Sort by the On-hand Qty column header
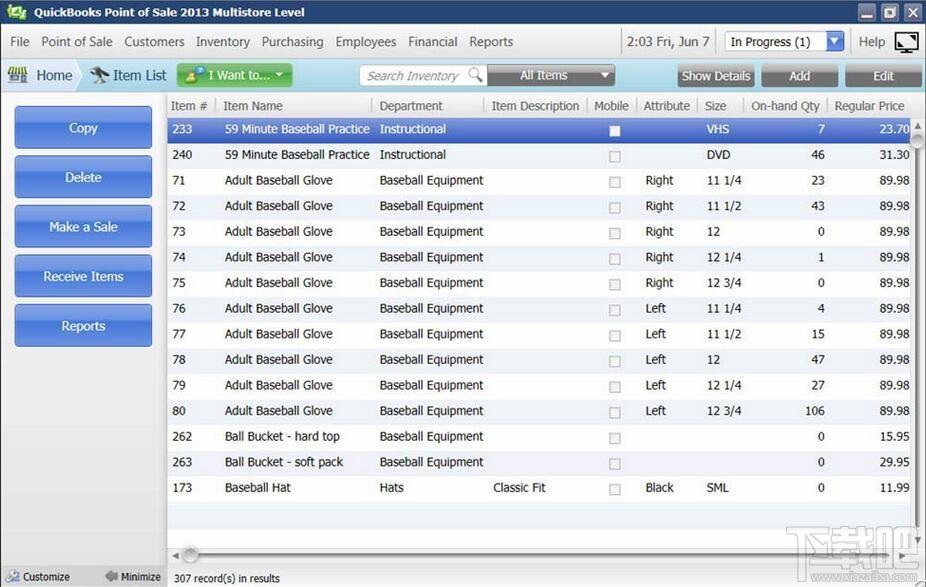The height and width of the screenshot is (587, 926). pos(785,106)
